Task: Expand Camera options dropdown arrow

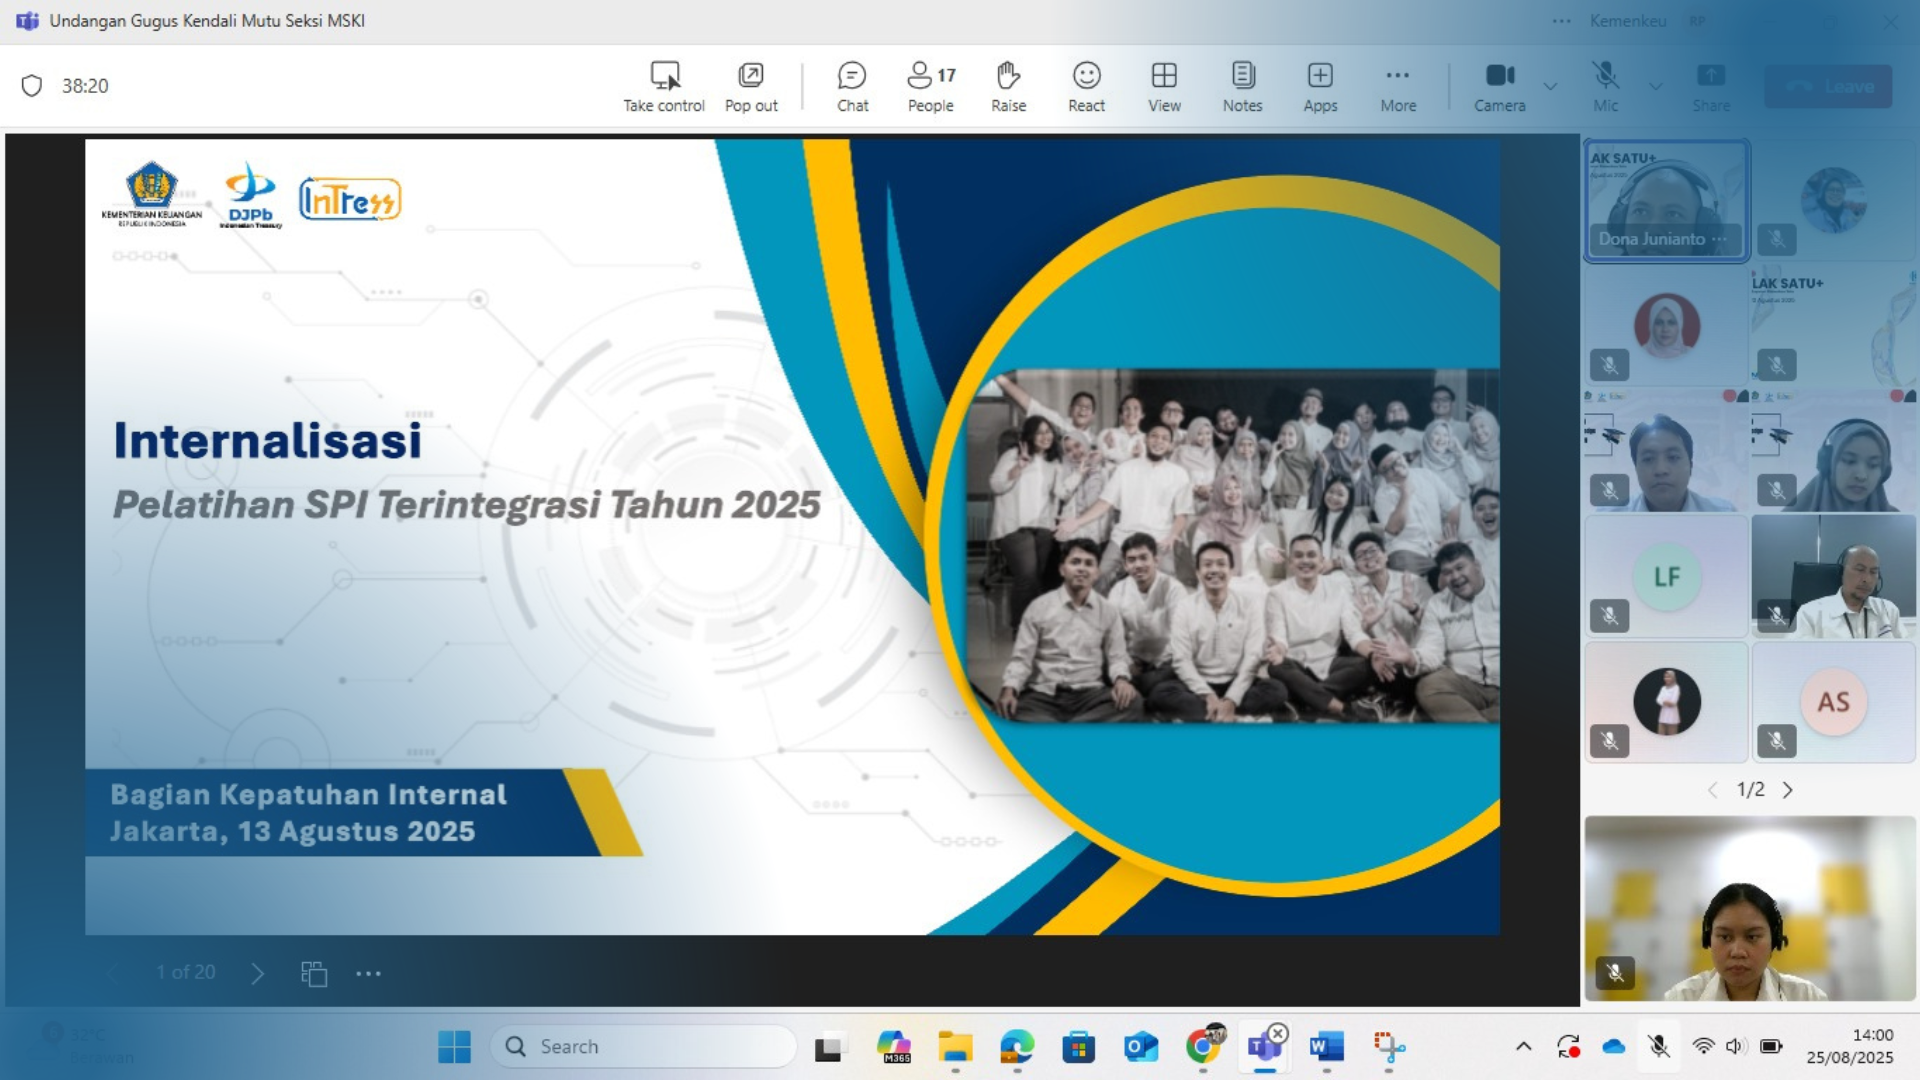Action: pyautogui.click(x=1550, y=86)
